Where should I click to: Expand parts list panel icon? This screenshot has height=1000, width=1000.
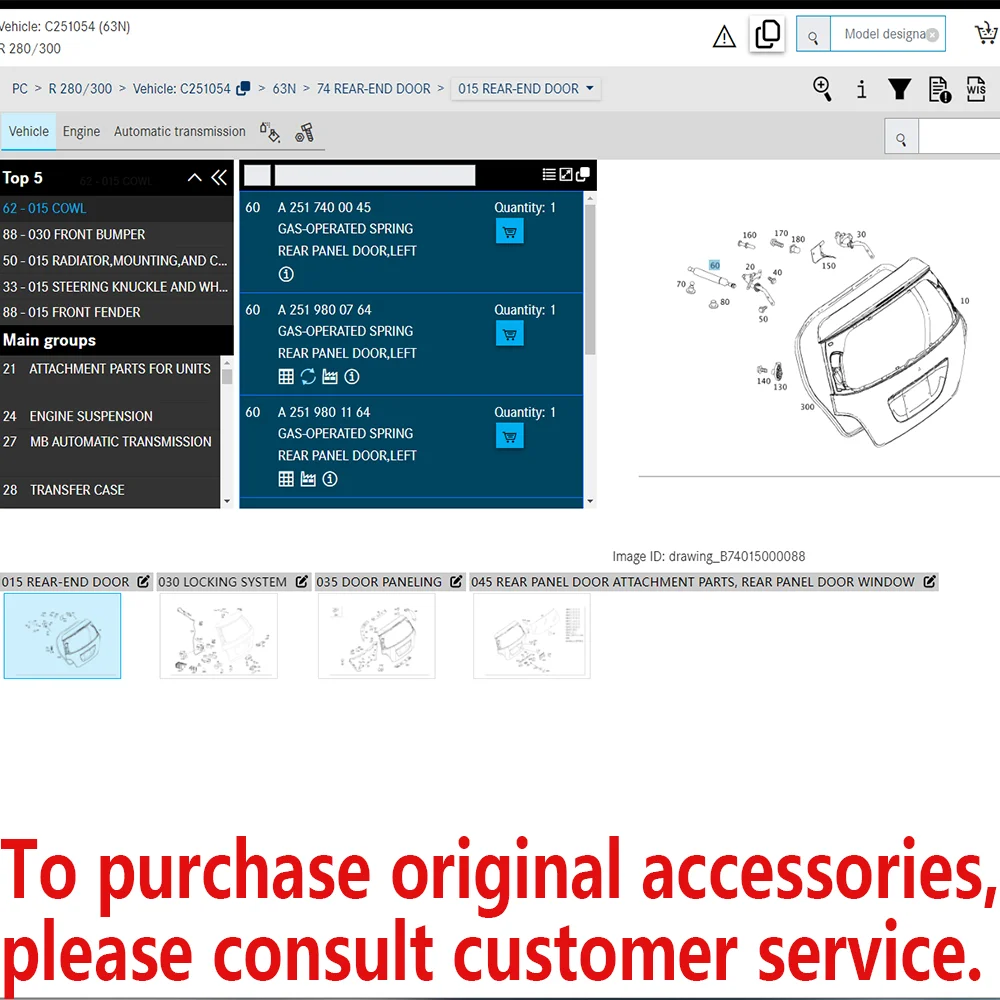[x=566, y=175]
